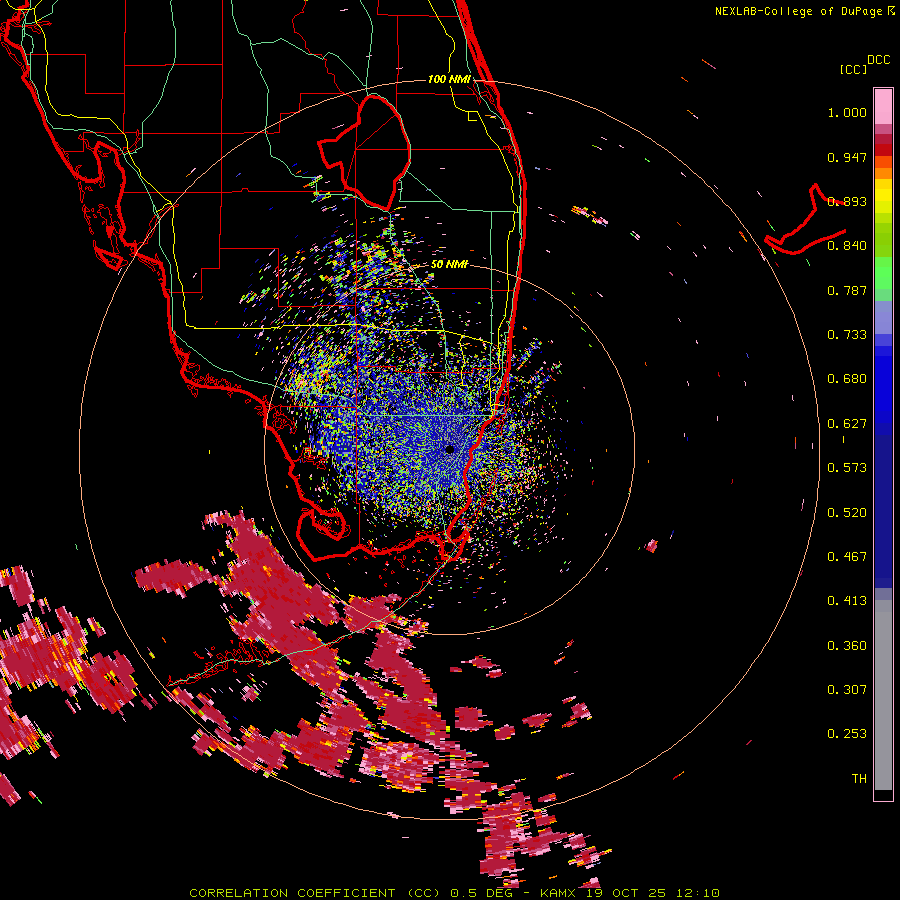Click the NEXLAB-College of DuPage credit text
The height and width of the screenshot is (900, 900).
click(x=805, y=11)
